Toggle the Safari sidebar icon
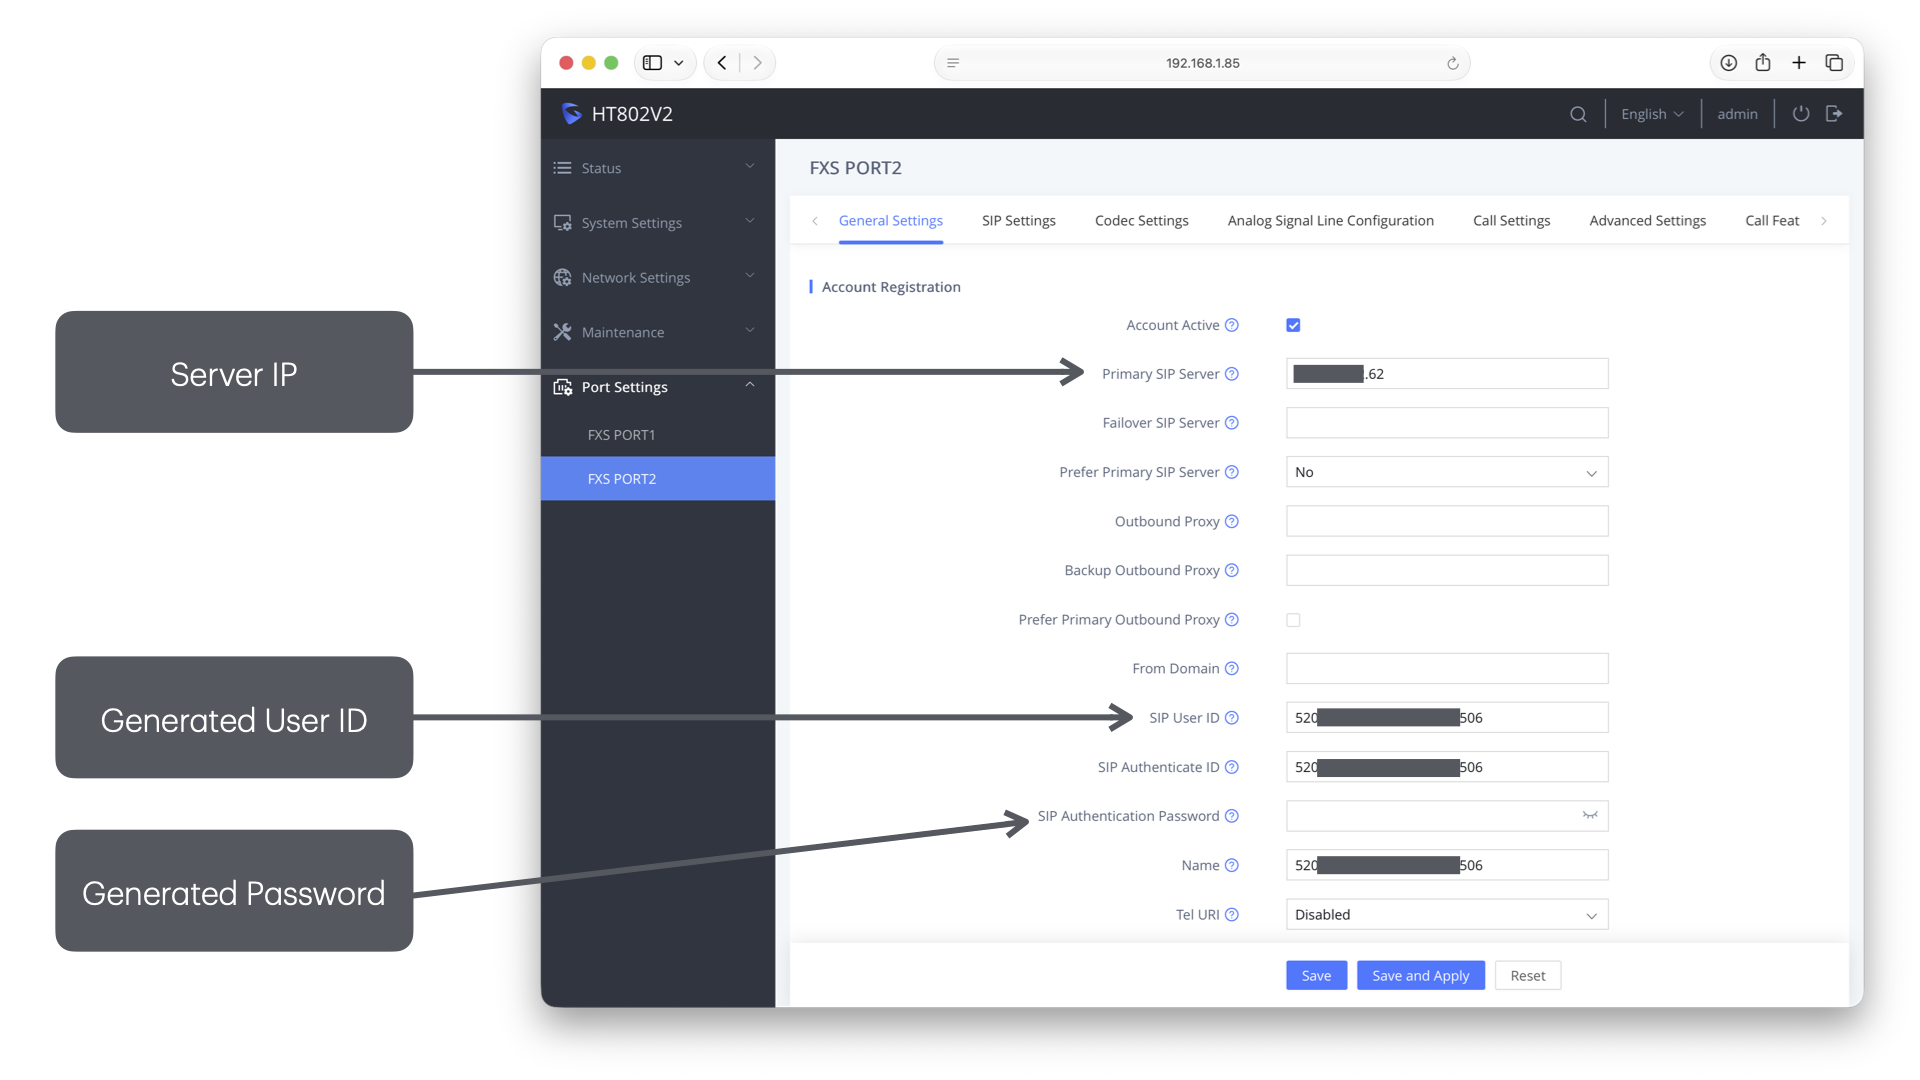 pyautogui.click(x=652, y=63)
